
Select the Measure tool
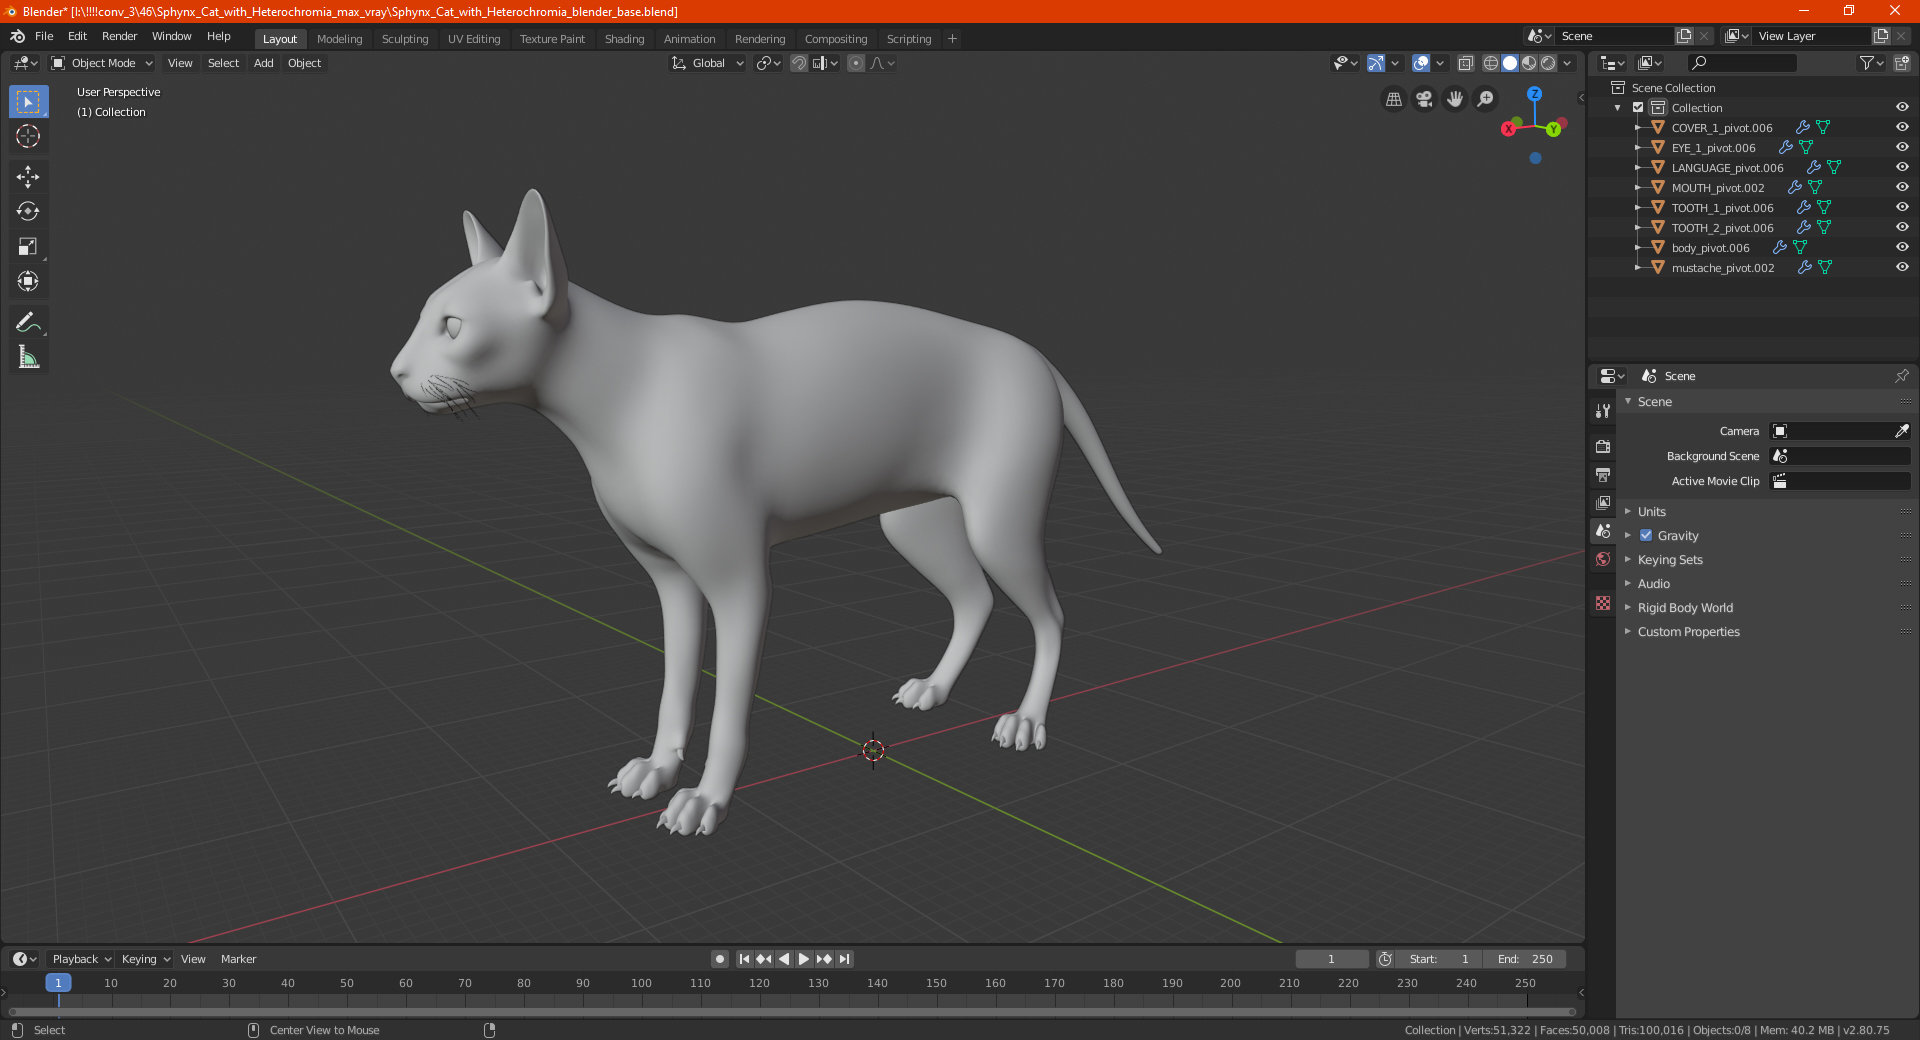click(28, 357)
